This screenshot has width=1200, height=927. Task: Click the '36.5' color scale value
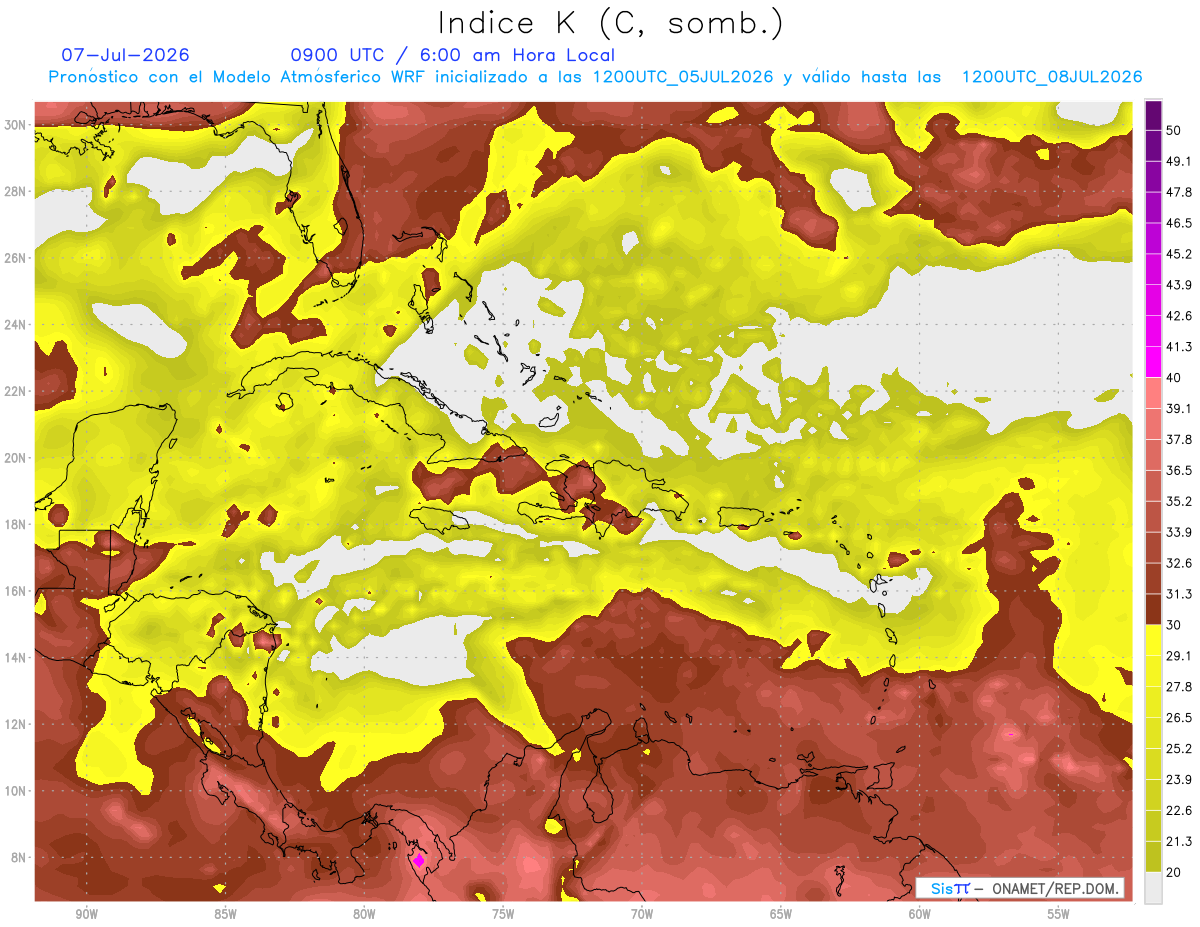[1179, 470]
